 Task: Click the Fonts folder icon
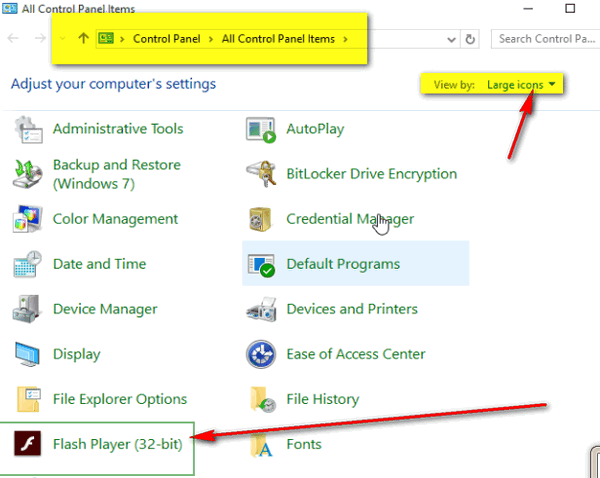261,445
